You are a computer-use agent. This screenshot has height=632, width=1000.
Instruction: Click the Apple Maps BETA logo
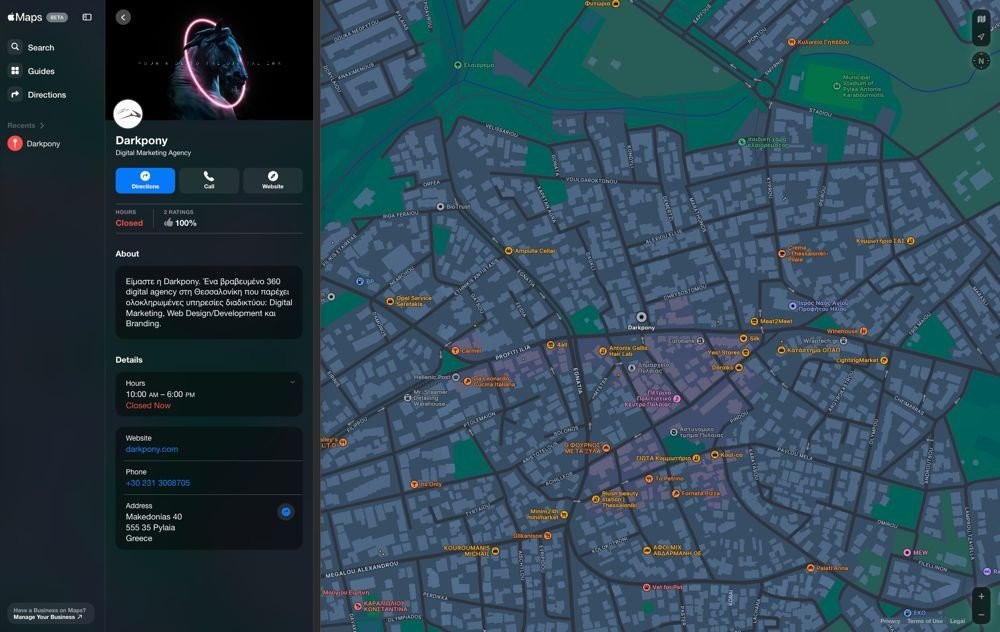pos(37,17)
